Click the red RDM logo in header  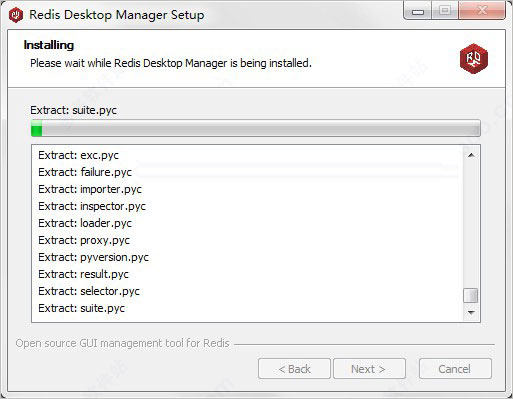[x=474, y=58]
